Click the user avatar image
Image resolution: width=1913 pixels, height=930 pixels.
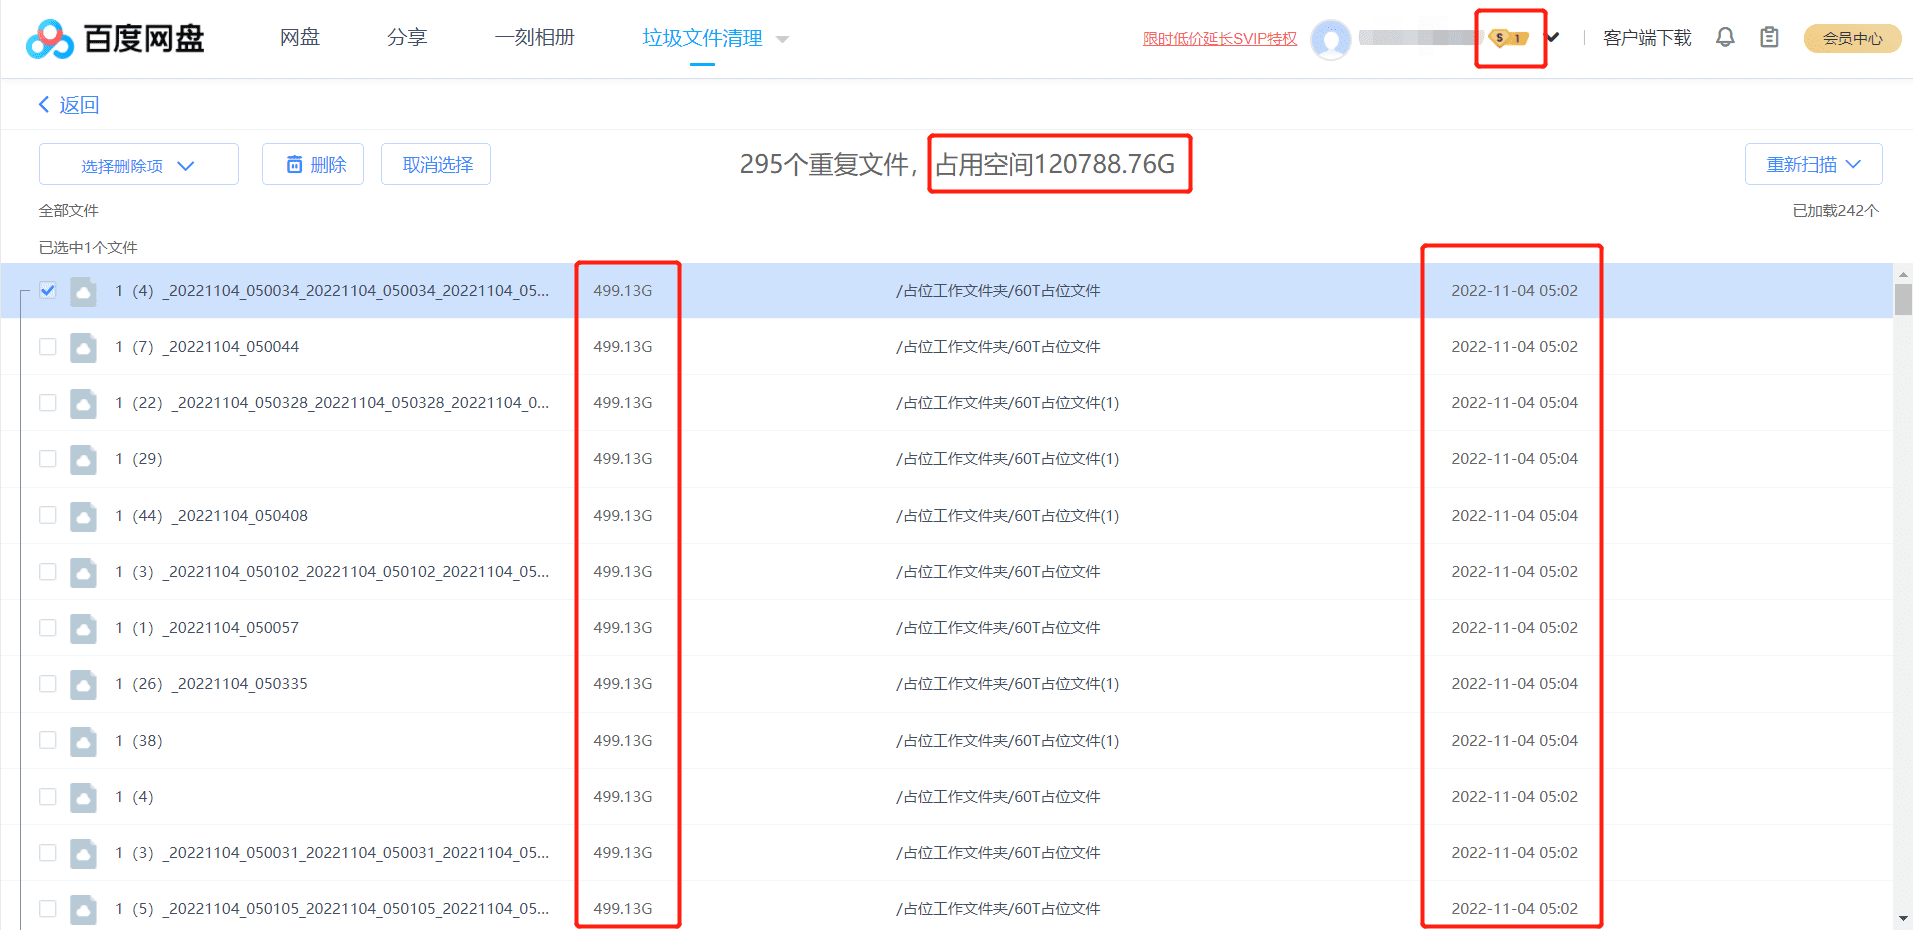point(1331,39)
